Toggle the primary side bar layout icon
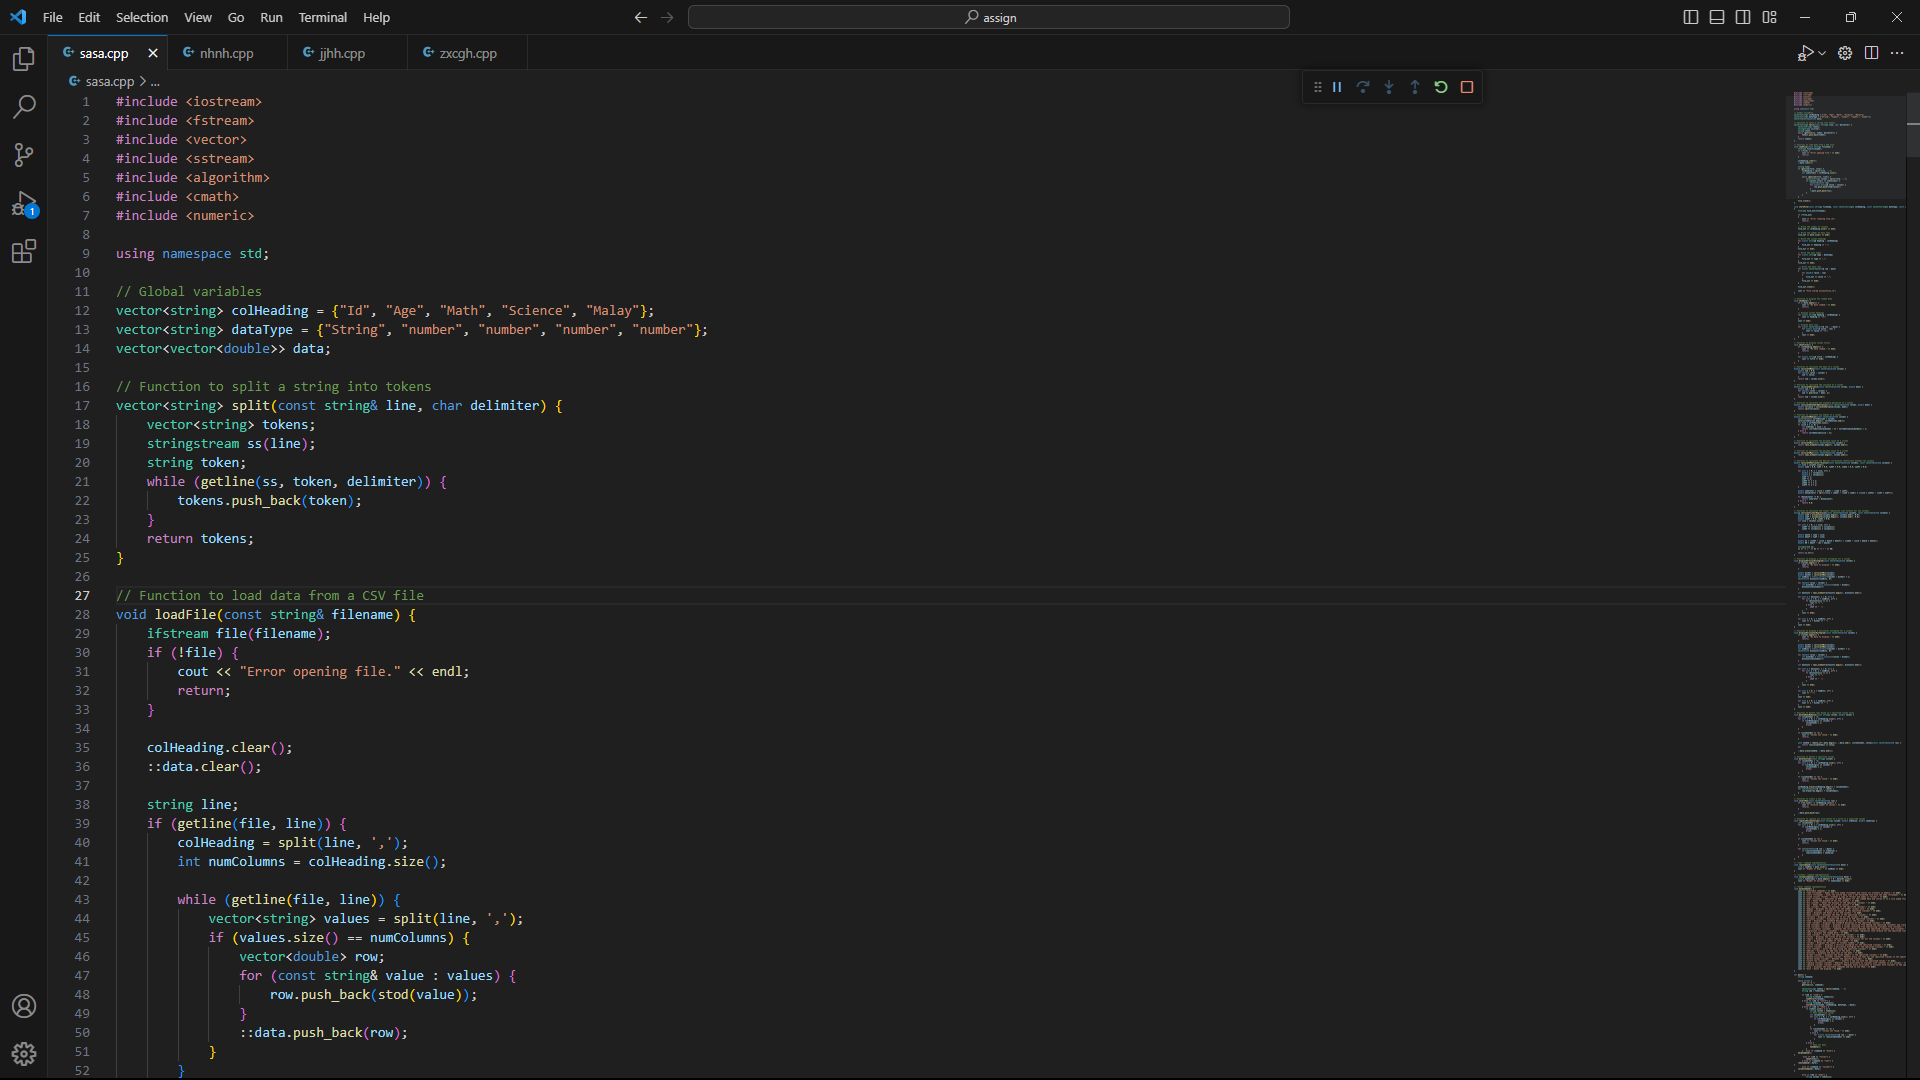Screen dimensions: 1920x1080 point(1691,17)
